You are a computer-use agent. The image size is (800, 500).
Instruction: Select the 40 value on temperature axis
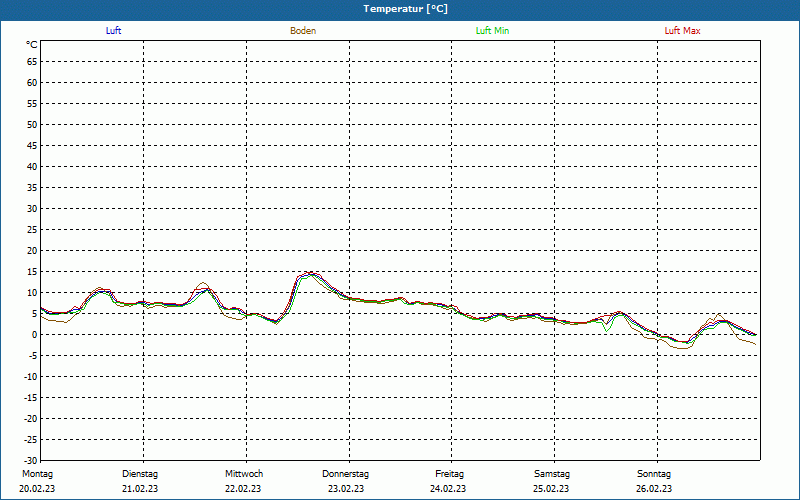32,166
